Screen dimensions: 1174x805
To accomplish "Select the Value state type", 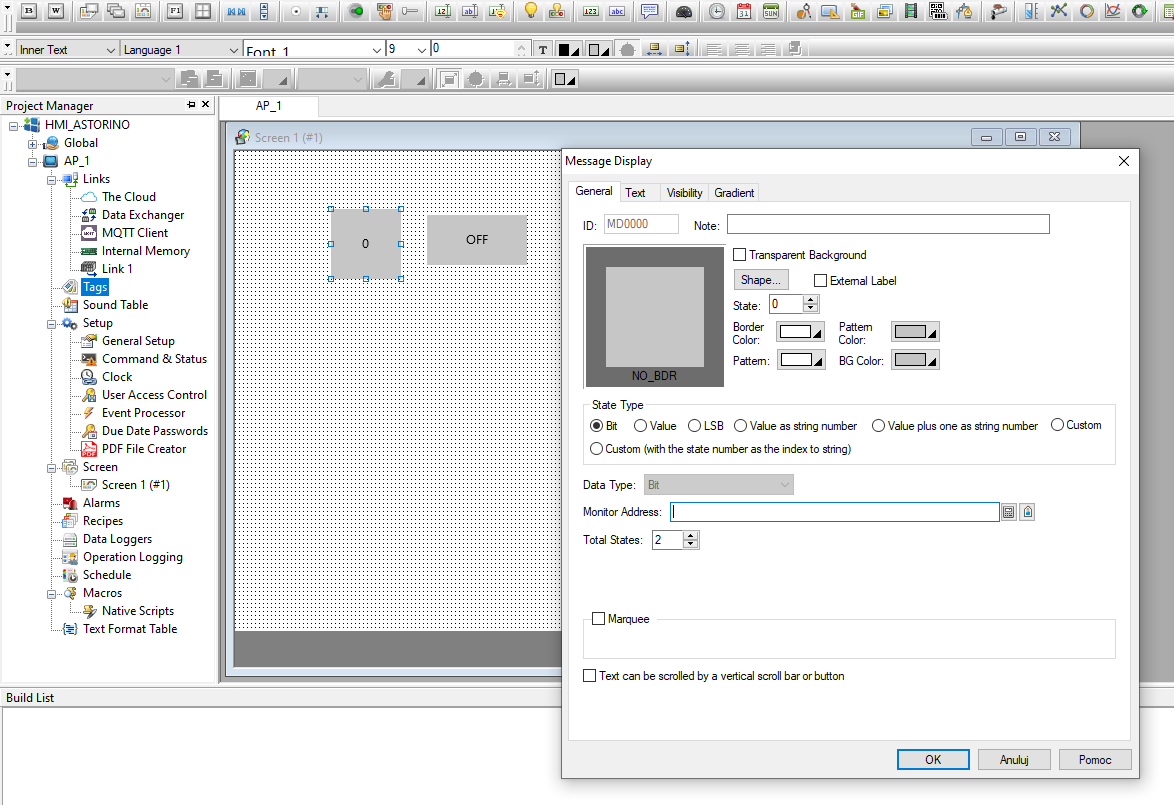I will pyautogui.click(x=640, y=426).
